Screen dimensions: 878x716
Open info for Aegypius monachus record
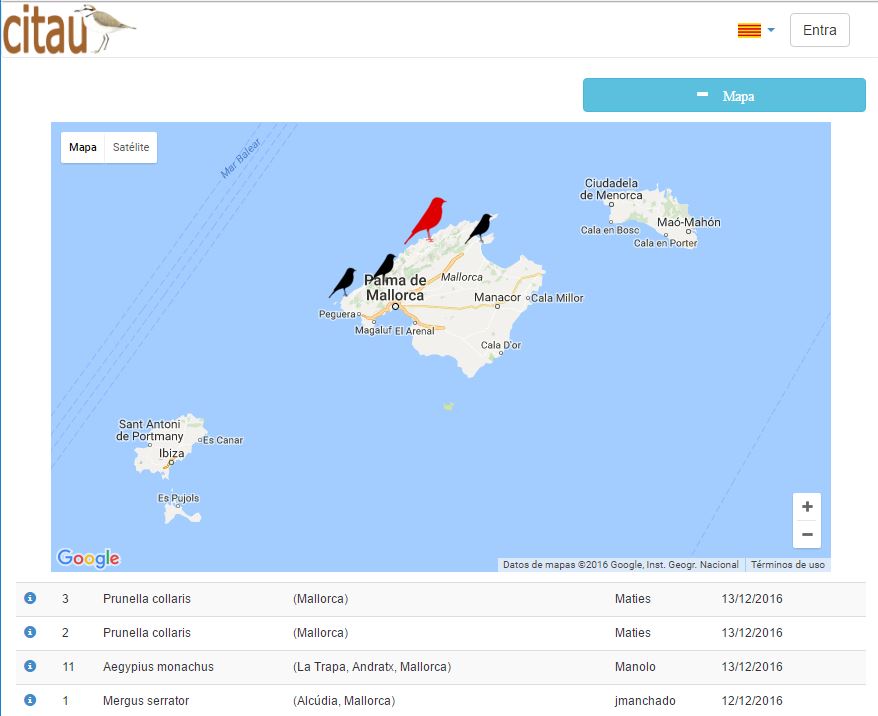pyautogui.click(x=30, y=666)
